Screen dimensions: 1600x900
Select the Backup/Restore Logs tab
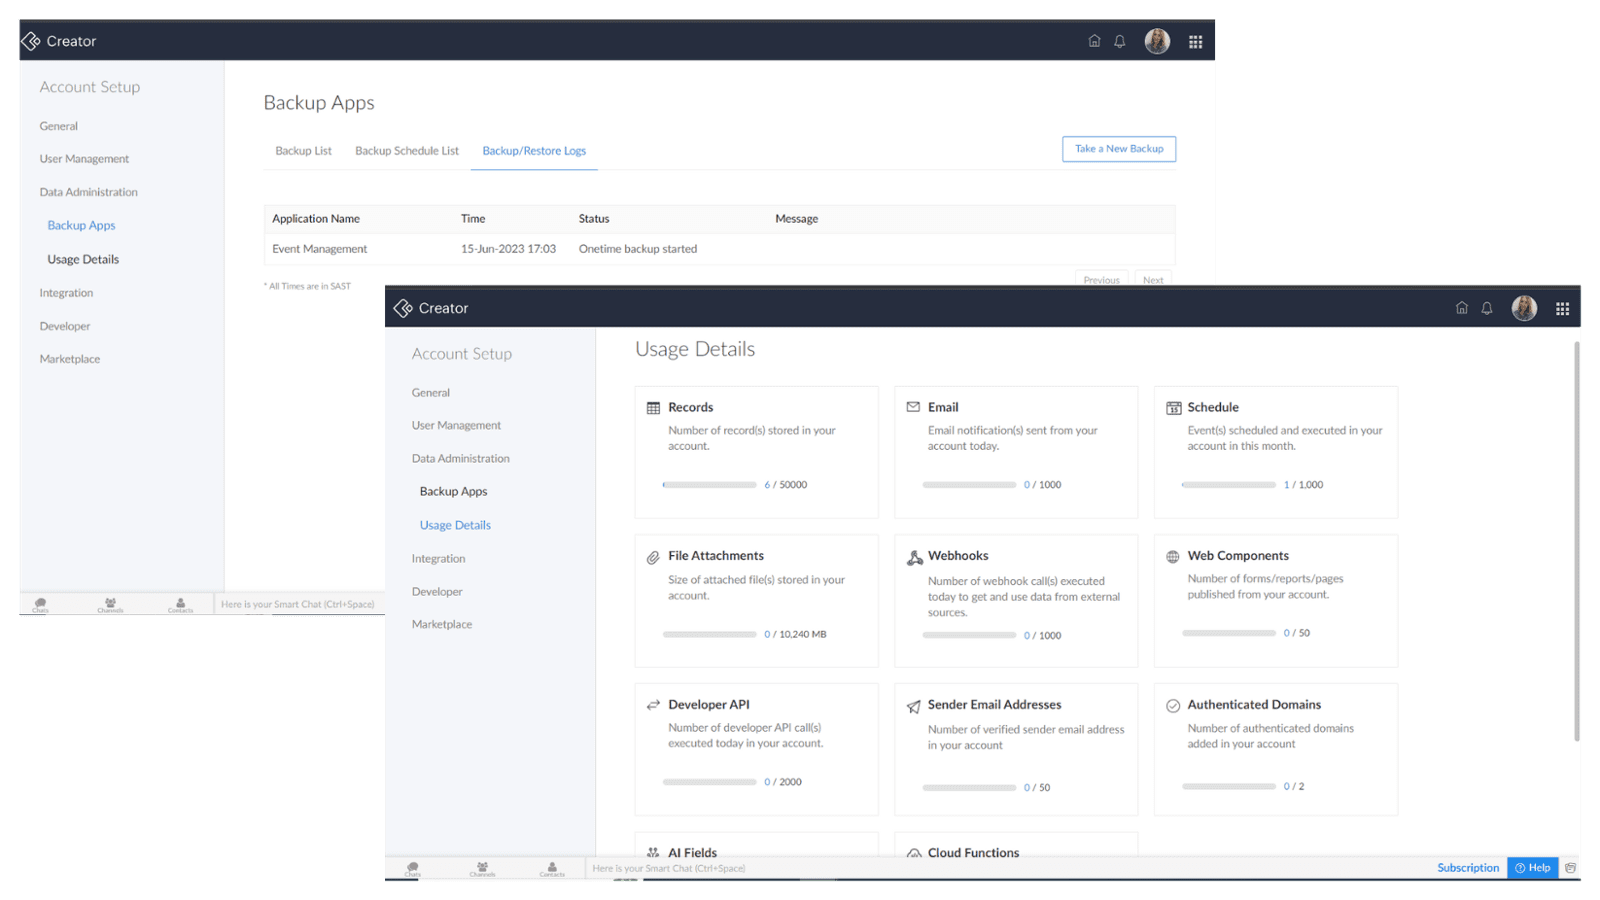click(x=534, y=151)
